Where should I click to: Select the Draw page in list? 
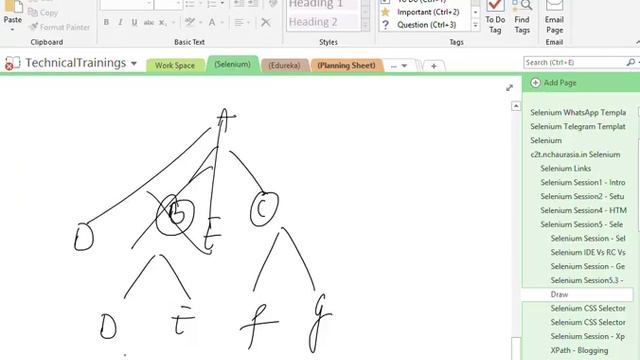pos(578,294)
